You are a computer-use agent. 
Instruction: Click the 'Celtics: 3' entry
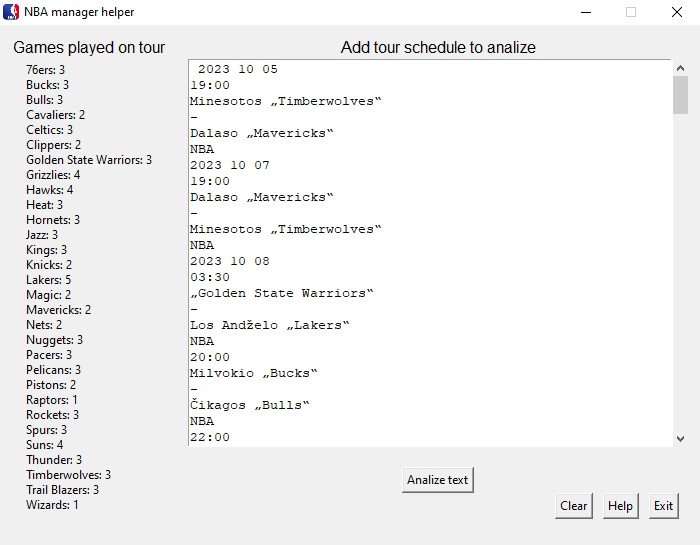coord(49,130)
